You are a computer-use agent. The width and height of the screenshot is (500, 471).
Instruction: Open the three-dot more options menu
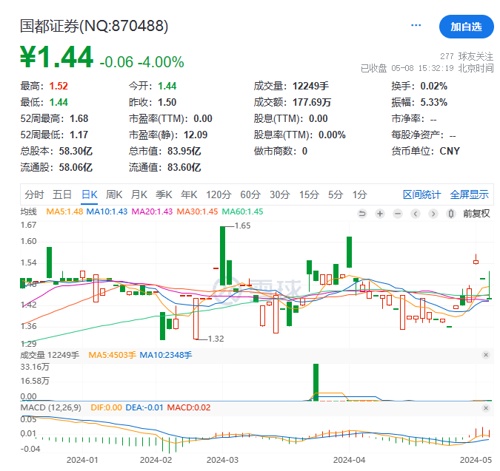416,25
